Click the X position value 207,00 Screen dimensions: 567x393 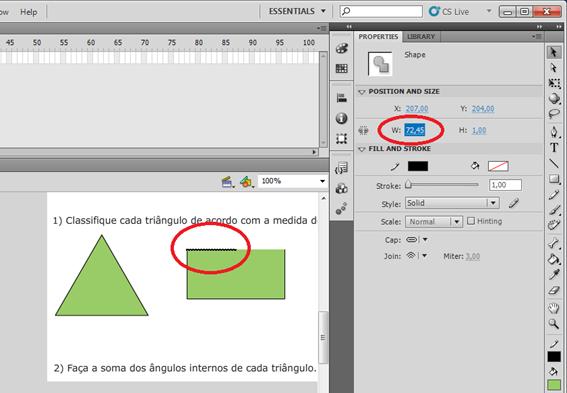coord(417,108)
